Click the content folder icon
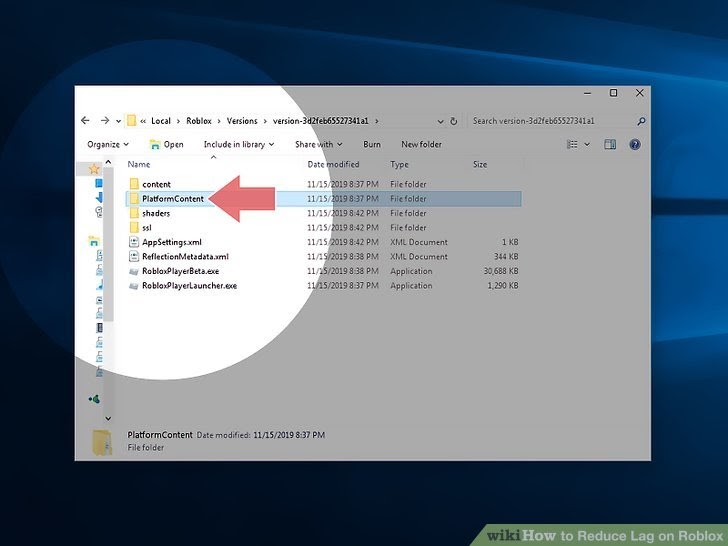 click(134, 184)
